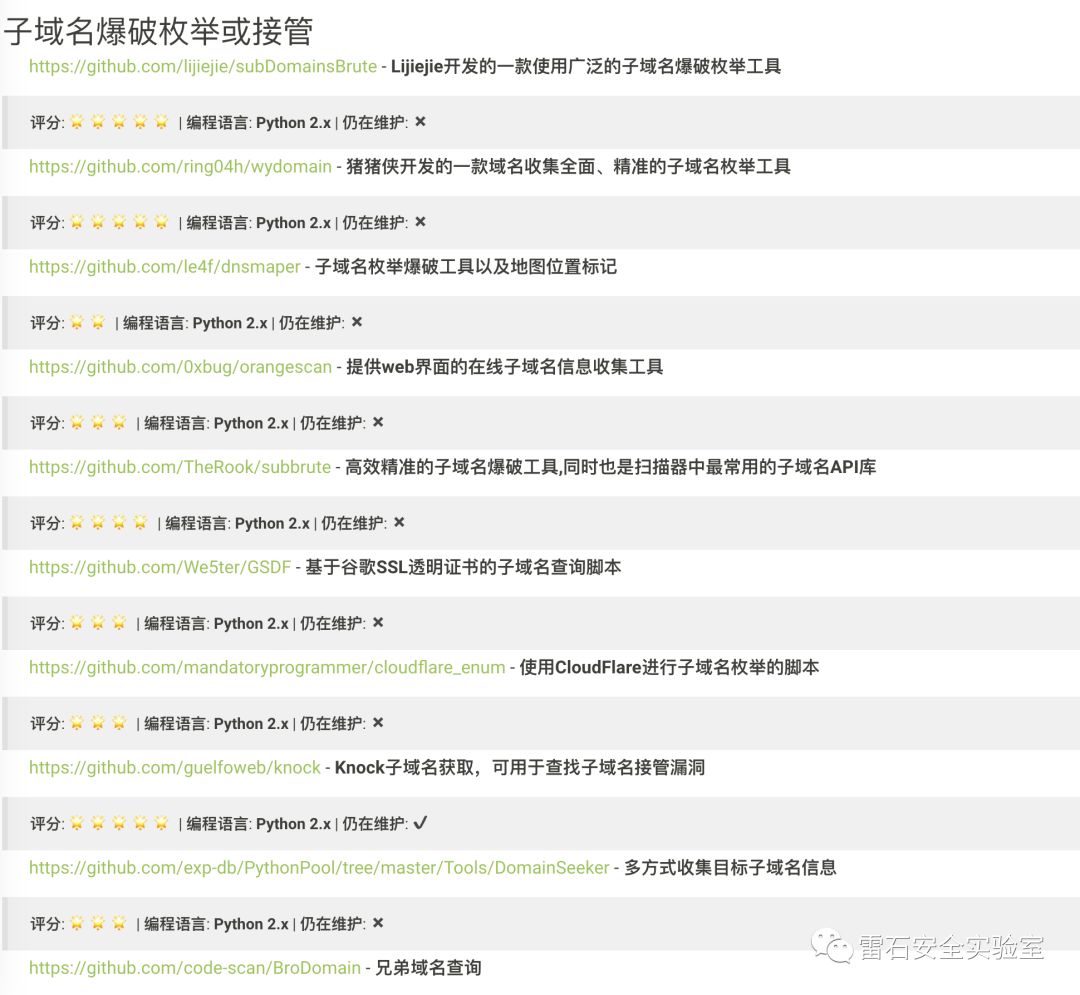Open the ring04h wydomain GitHub link
Viewport: 1080px width, 995px height.
pos(180,167)
